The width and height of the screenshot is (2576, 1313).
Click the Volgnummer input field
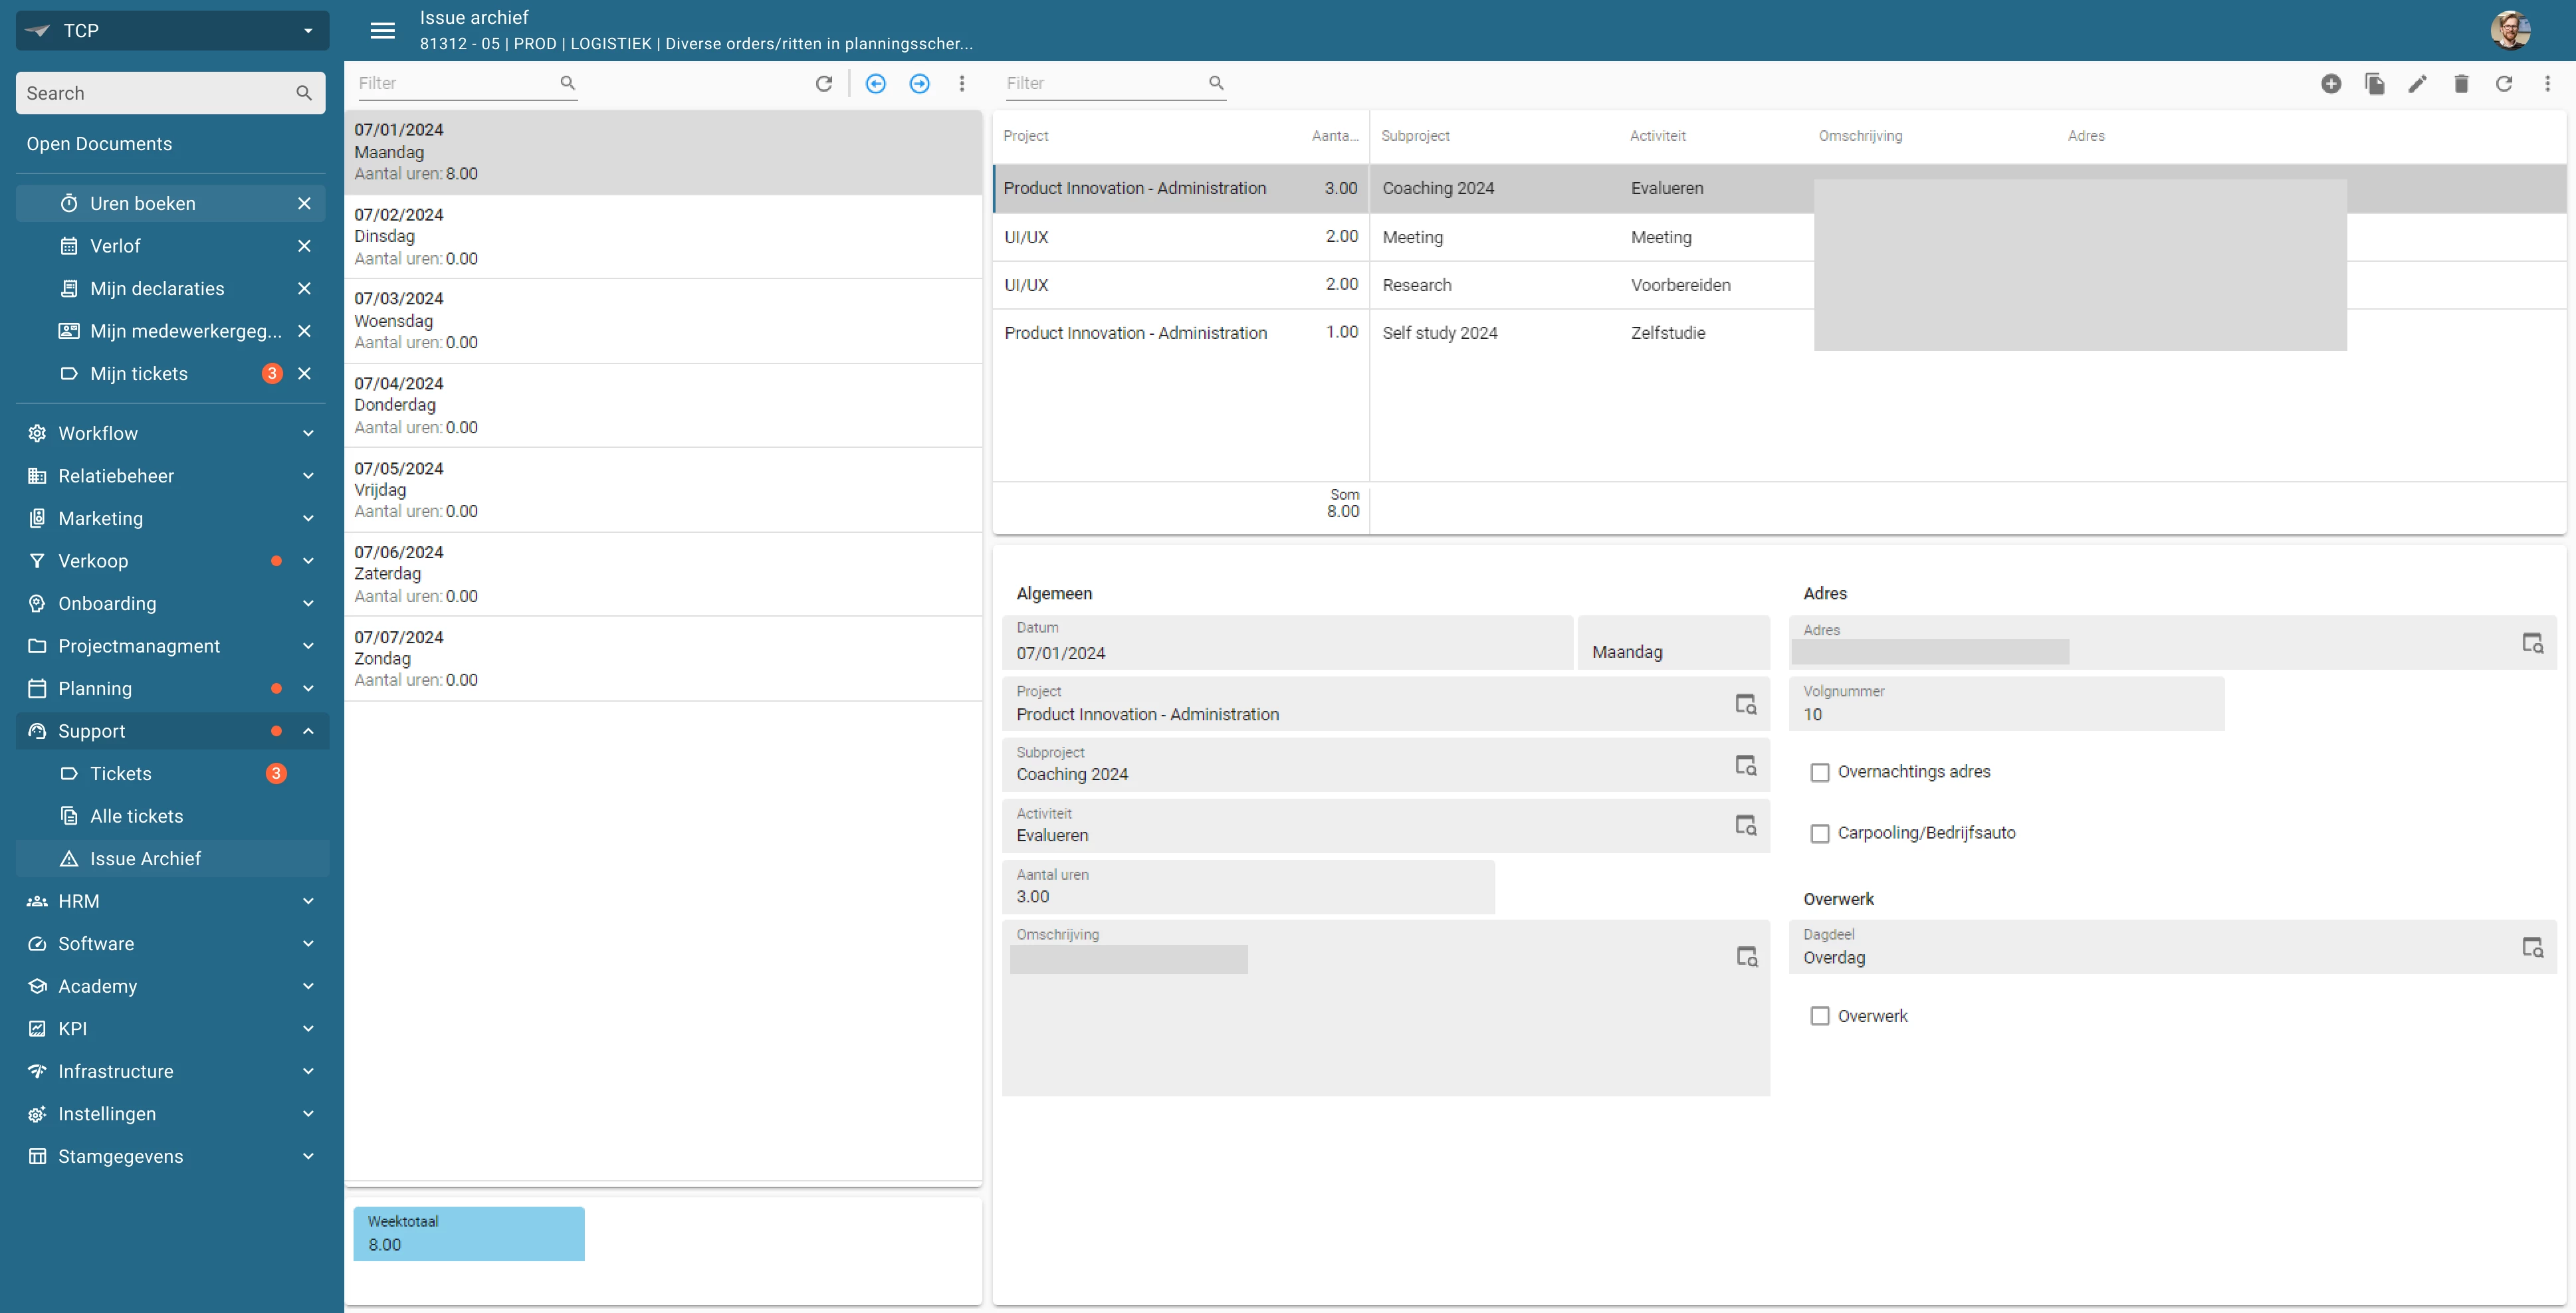(x=2006, y=704)
